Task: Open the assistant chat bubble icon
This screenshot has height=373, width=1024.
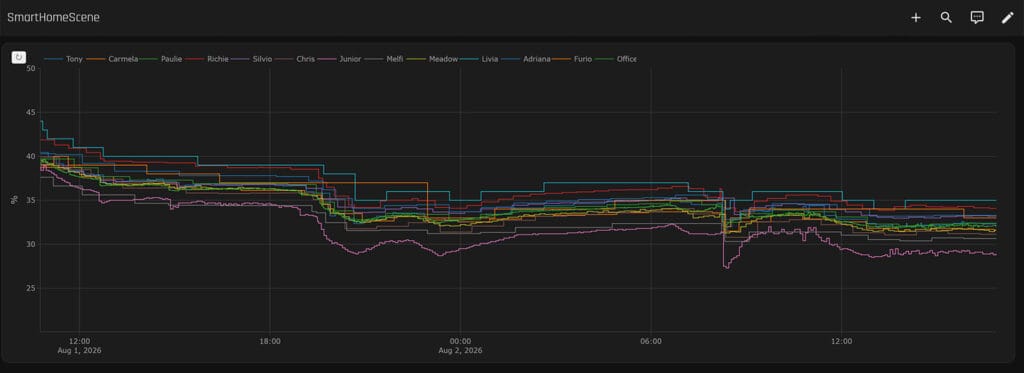Action: (x=977, y=18)
